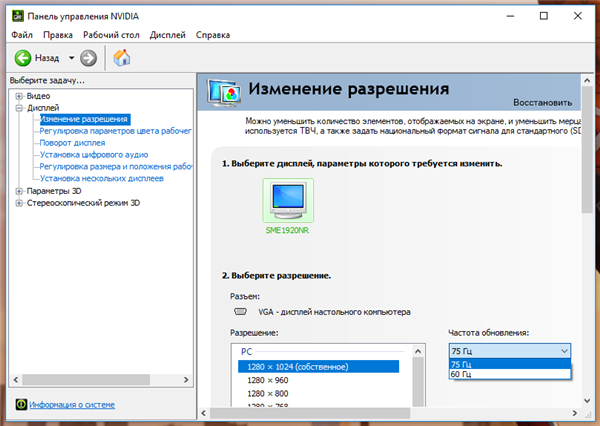Click the NVIDIA Control Panel title icon

click(18, 16)
